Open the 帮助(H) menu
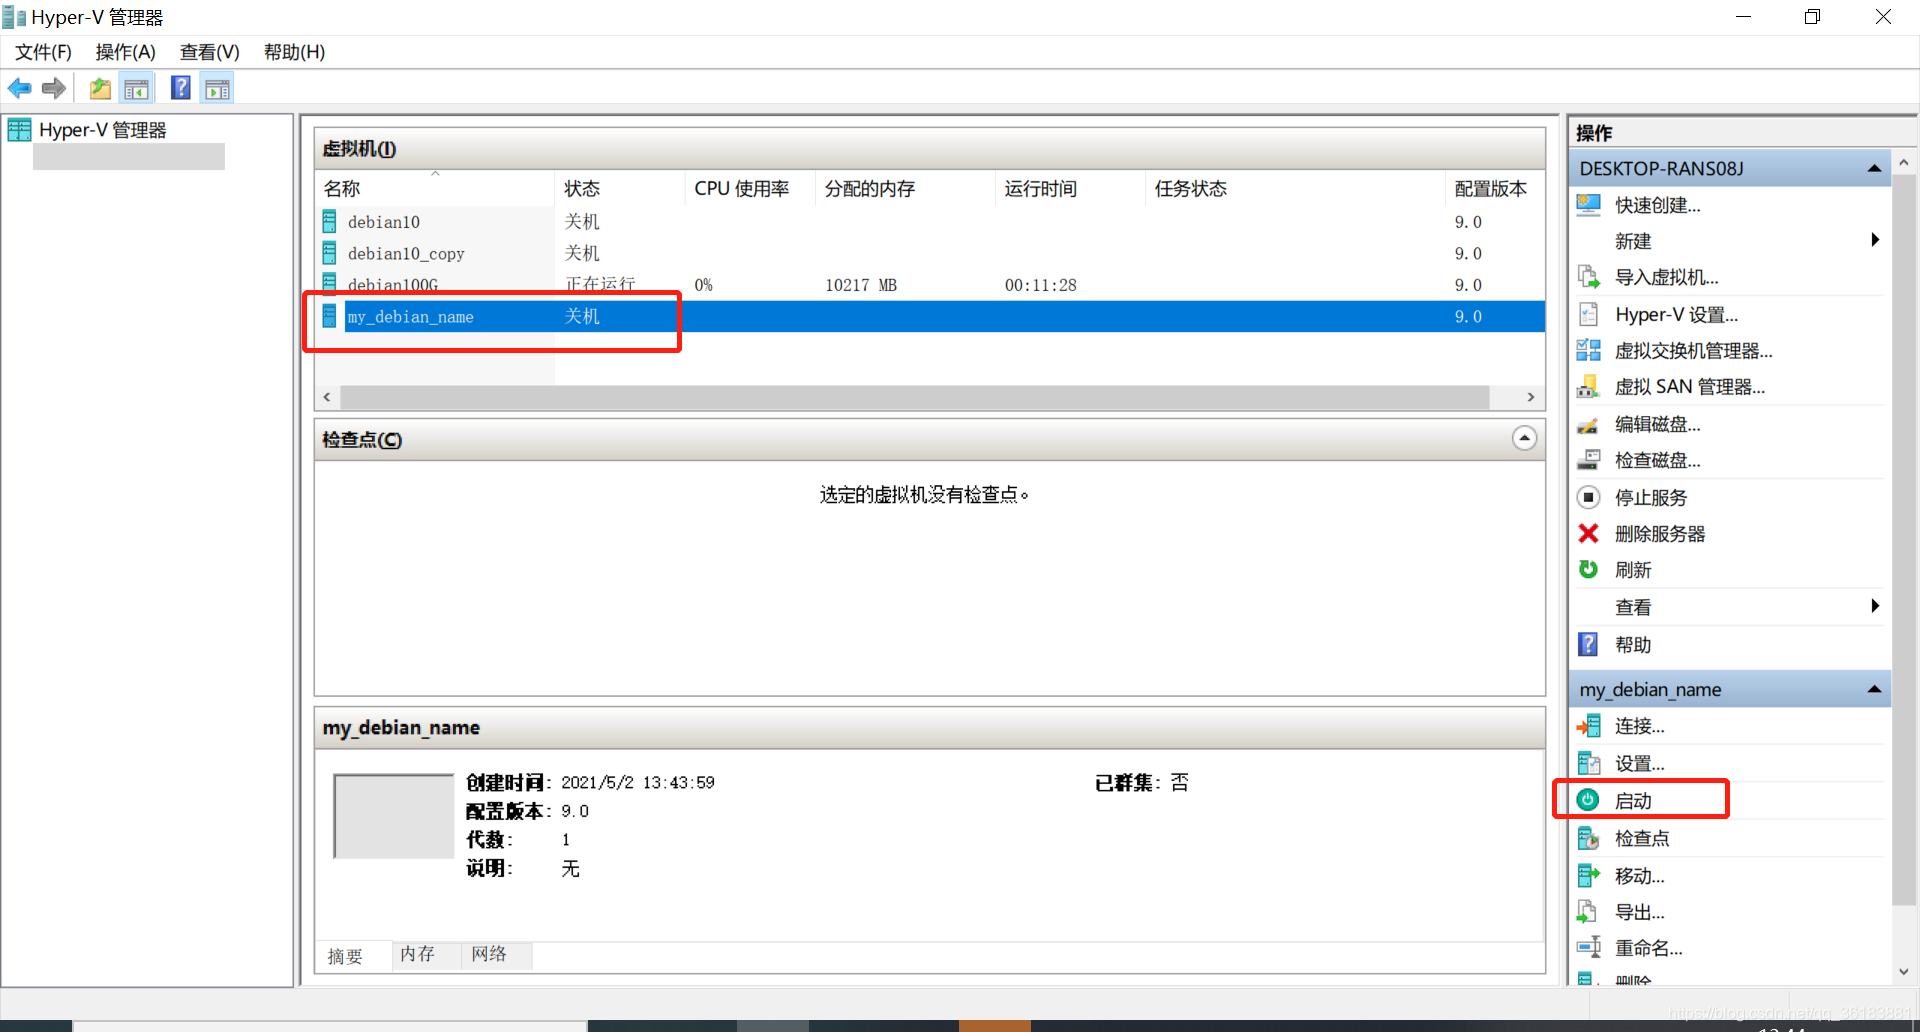The width and height of the screenshot is (1920, 1032). tap(294, 52)
